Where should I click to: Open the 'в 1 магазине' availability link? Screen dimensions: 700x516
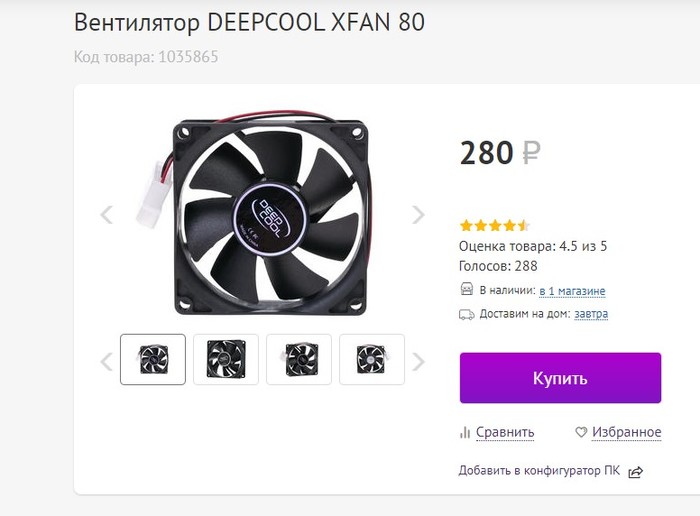[571, 291]
